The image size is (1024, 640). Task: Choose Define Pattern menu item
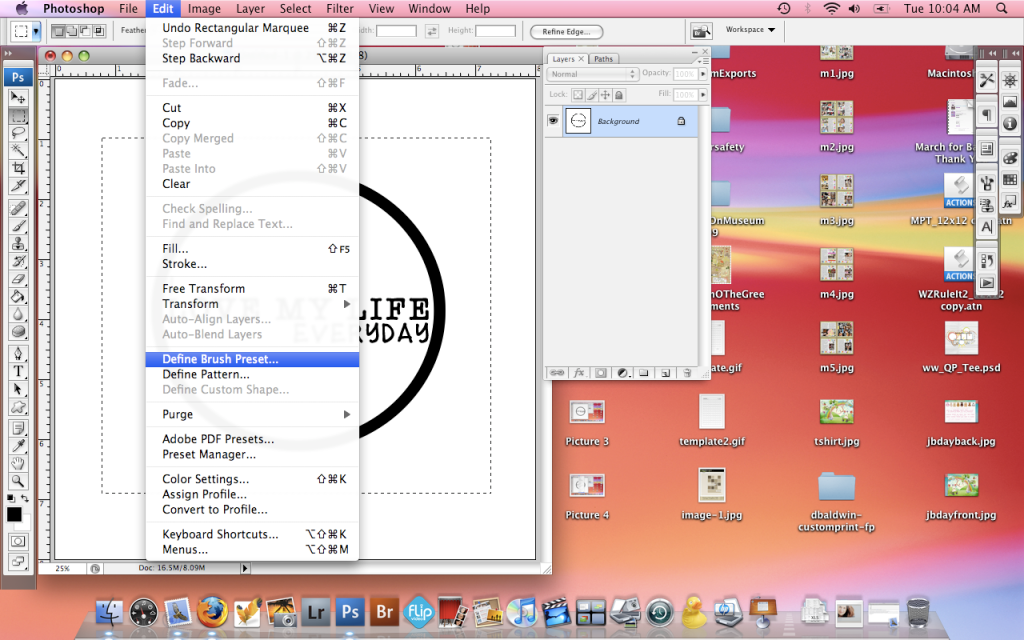click(252, 374)
